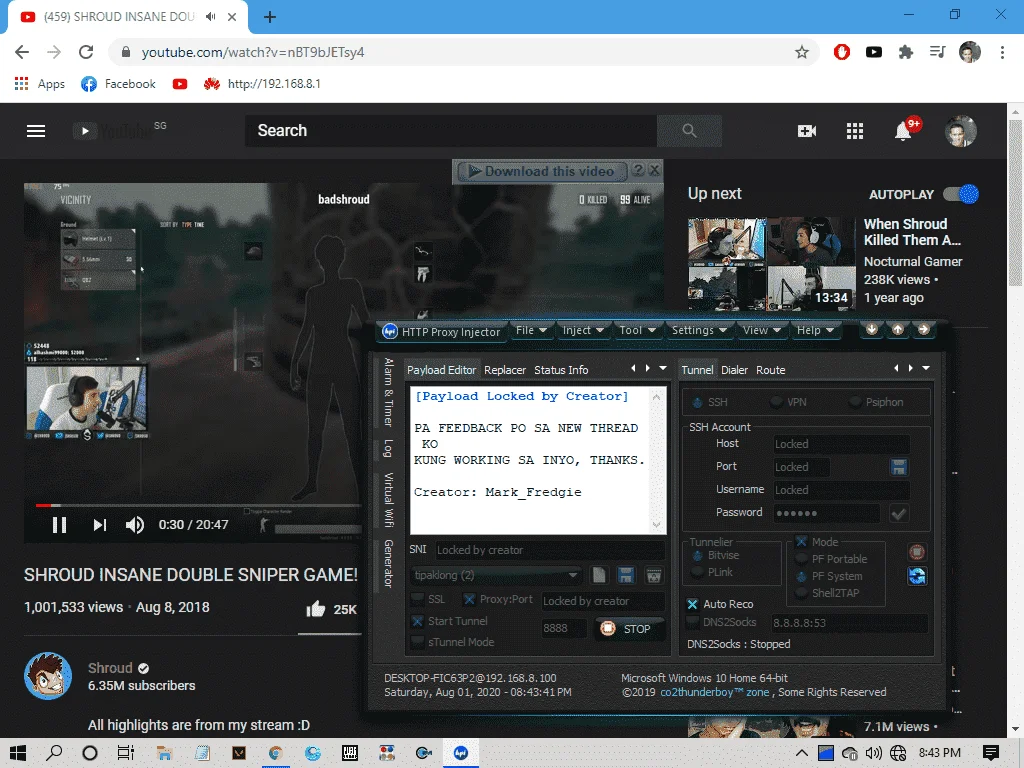Save config with floppy icon below SNI
Screen dimensions: 1024x768
[x=626, y=575]
